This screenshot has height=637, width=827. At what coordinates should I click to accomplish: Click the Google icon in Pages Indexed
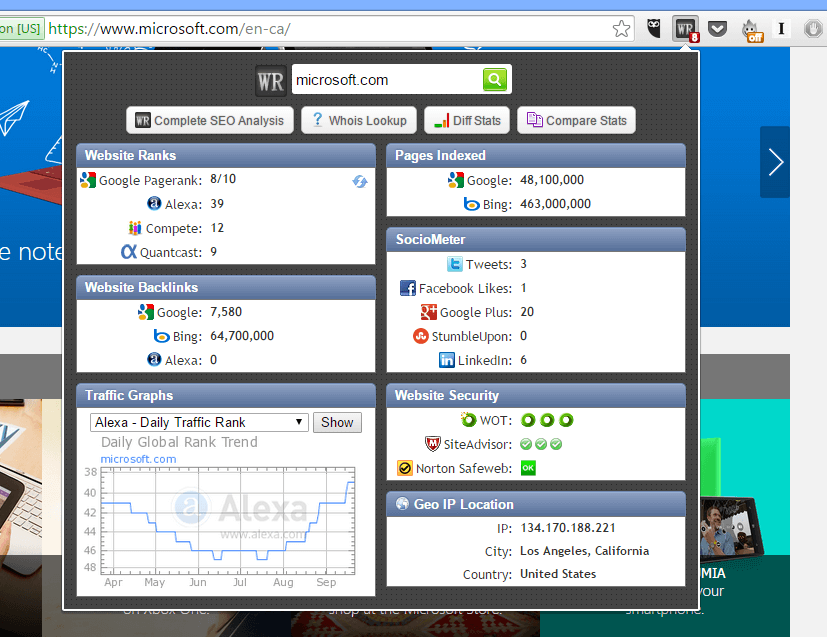click(x=456, y=180)
